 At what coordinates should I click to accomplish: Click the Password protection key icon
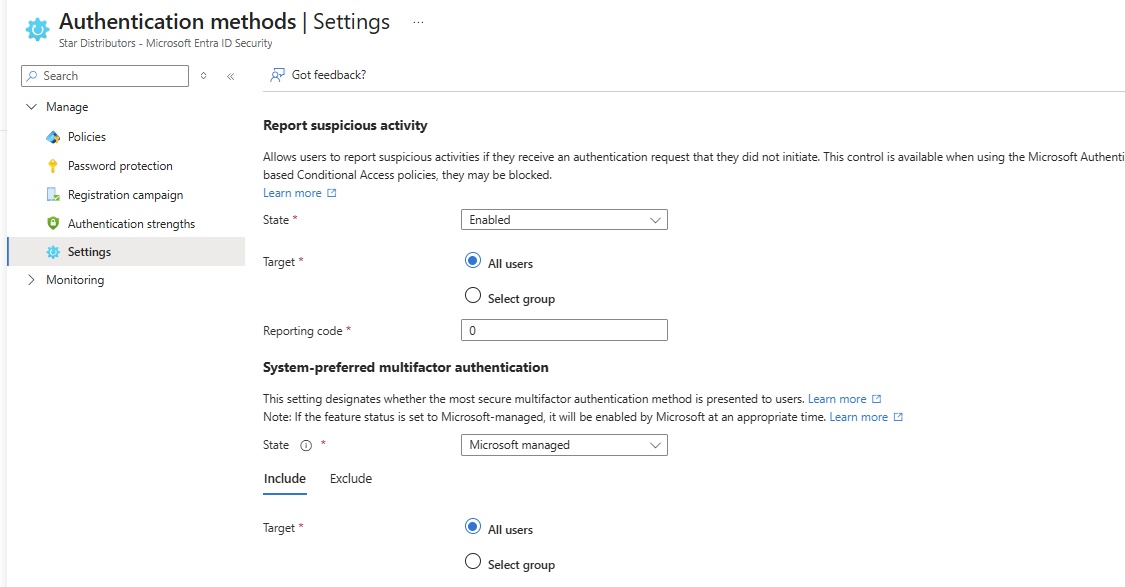(54, 166)
